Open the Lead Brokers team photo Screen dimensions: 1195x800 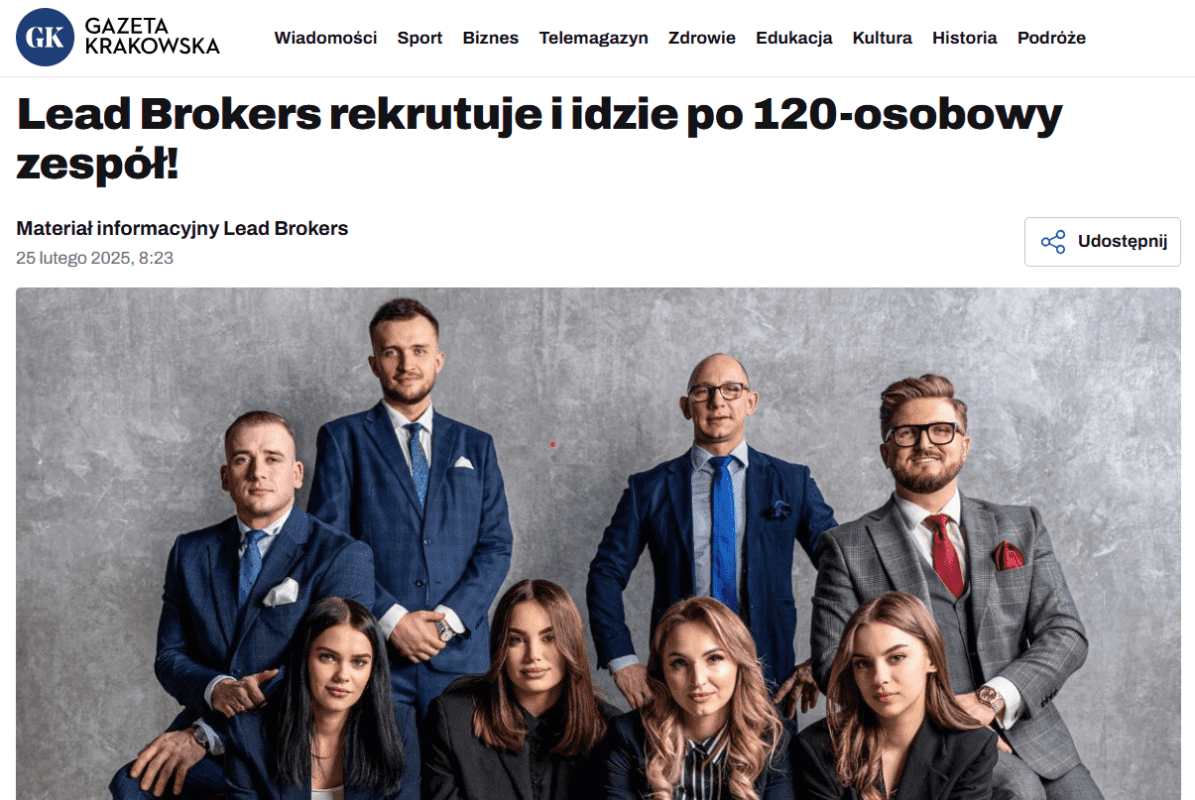click(598, 543)
